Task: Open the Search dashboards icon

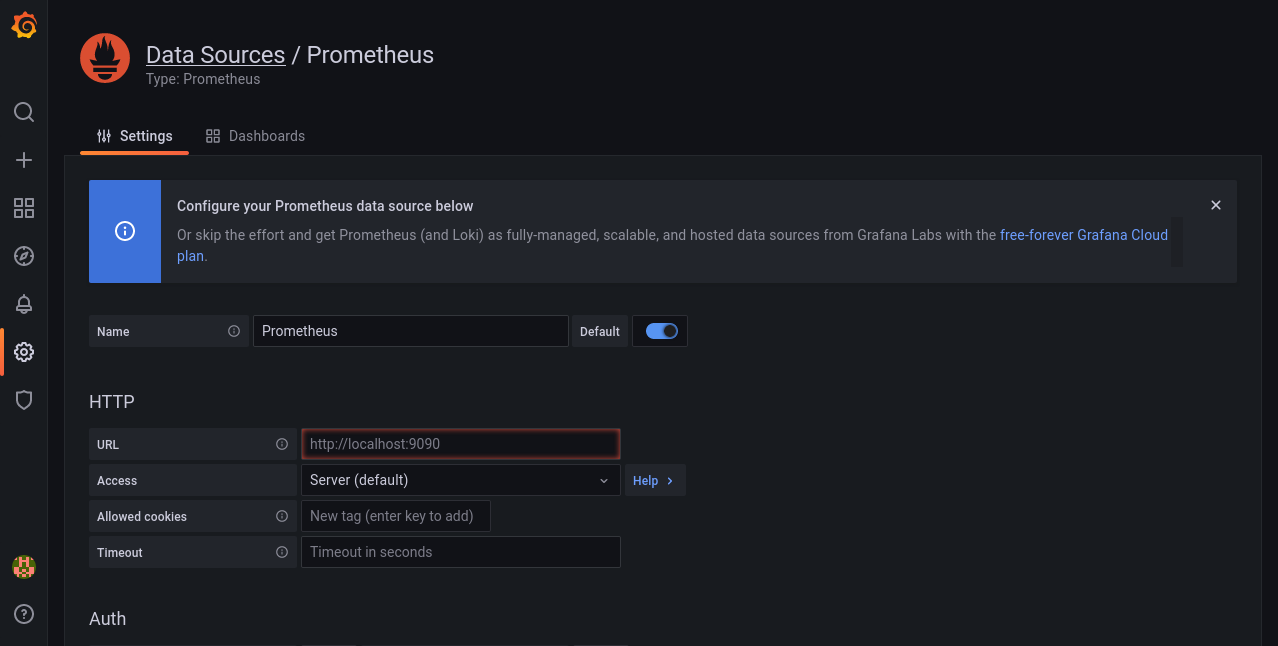Action: point(23,112)
